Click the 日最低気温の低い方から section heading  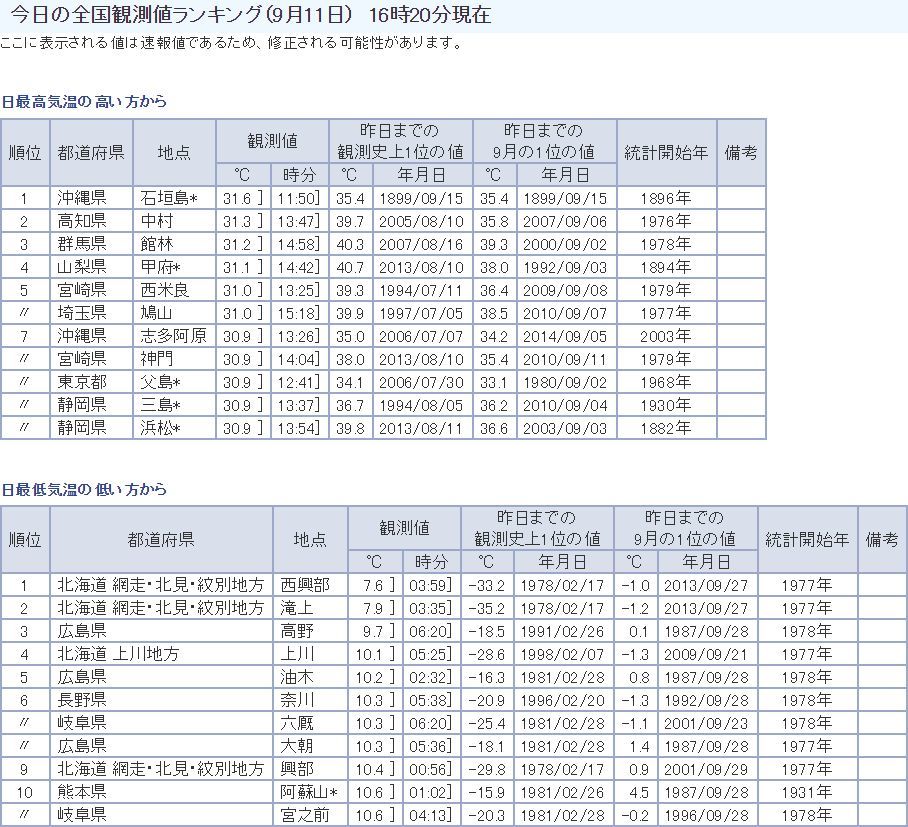(84, 490)
